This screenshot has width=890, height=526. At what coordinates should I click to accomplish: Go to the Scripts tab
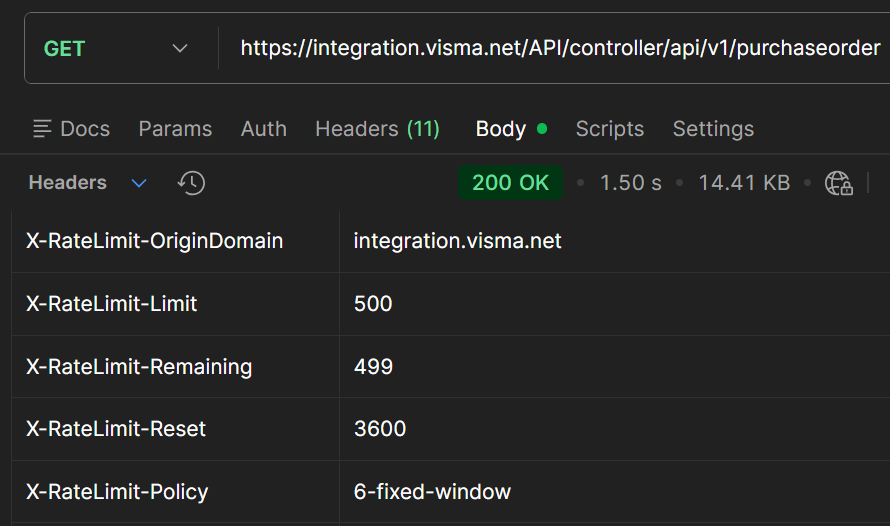609,129
